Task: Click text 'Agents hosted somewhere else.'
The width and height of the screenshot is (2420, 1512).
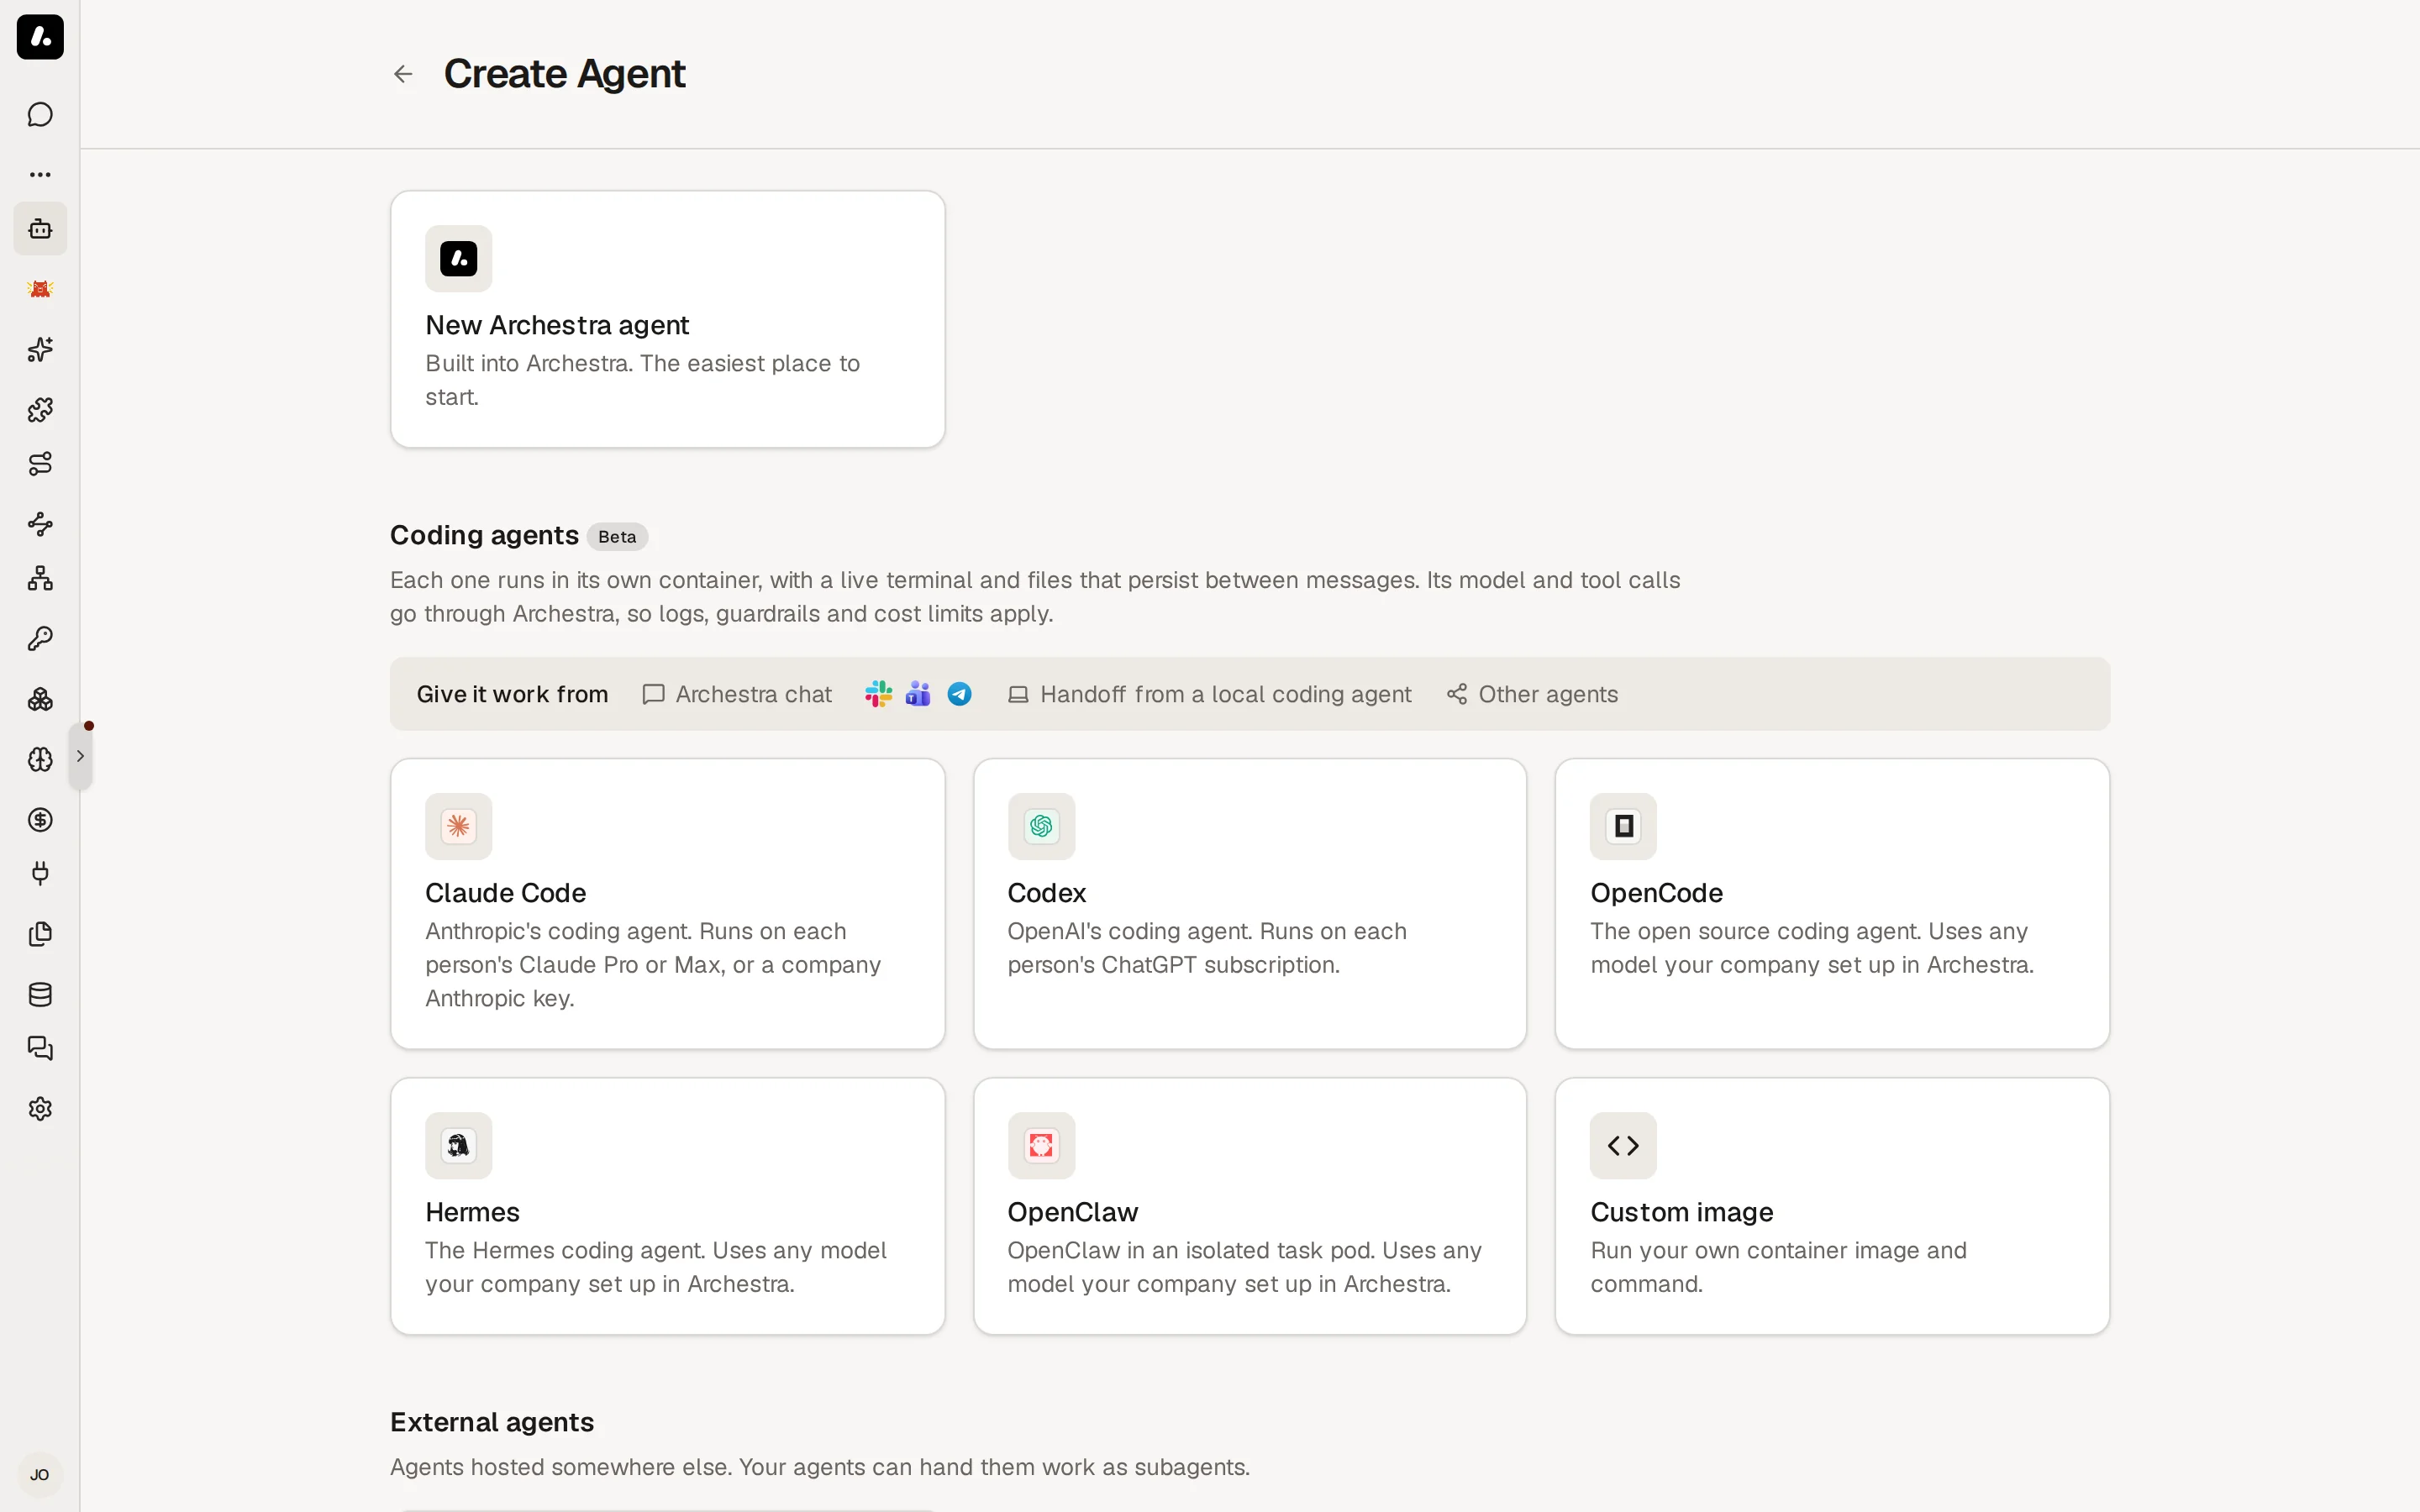Action: (561, 1467)
